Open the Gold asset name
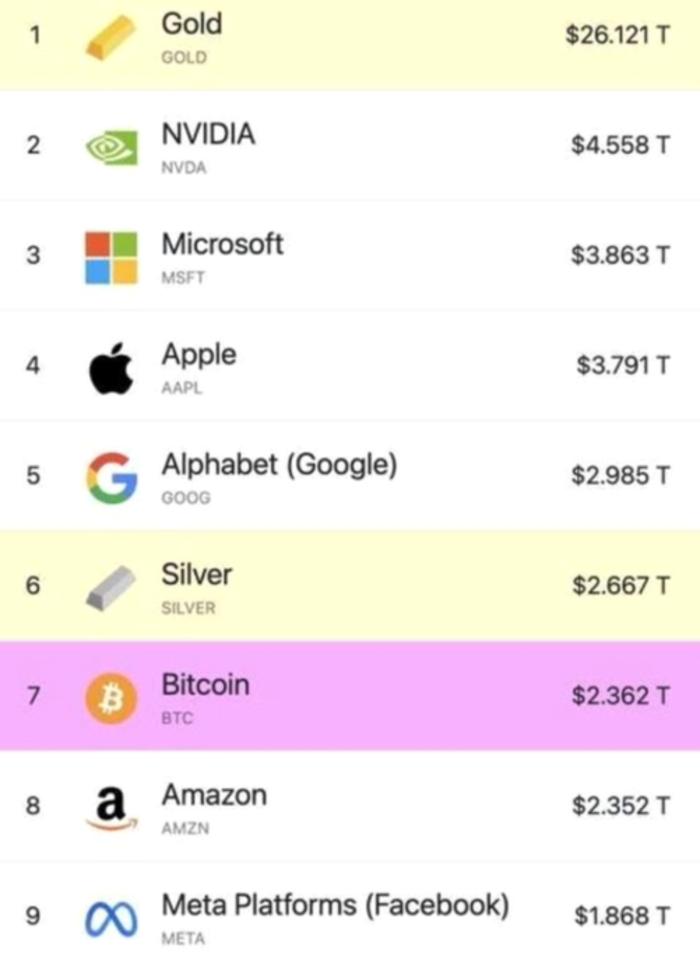The image size is (700, 970). pos(192,24)
